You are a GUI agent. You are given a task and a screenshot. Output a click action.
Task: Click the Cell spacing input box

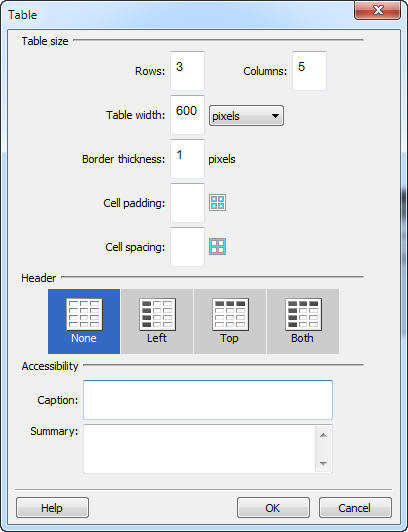[188, 247]
